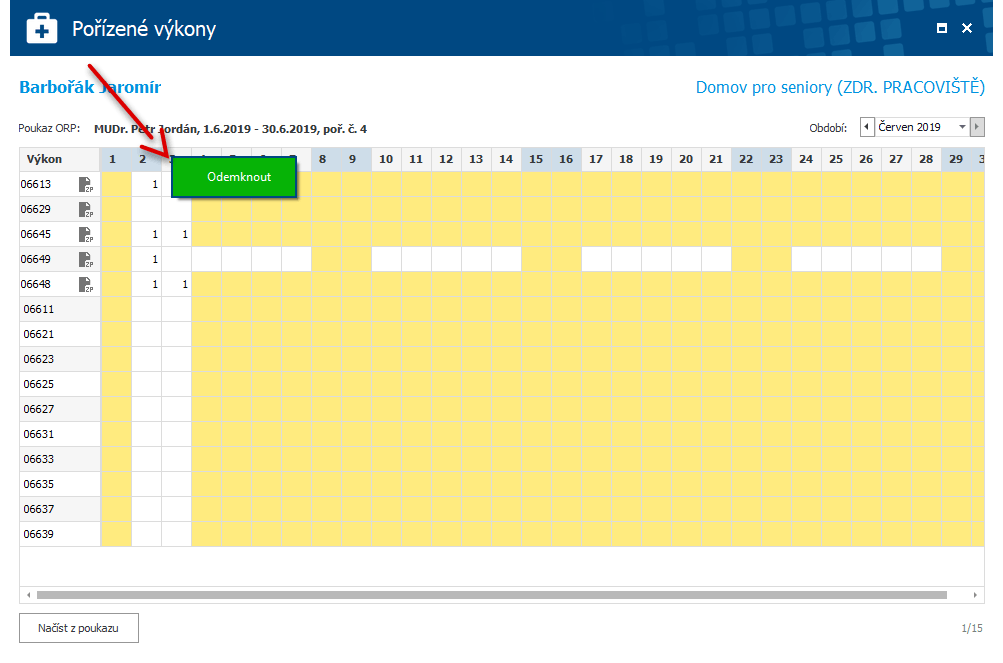This screenshot has width=1003, height=663.
Task: Select day 8 column header
Action: pyautogui.click(x=326, y=159)
